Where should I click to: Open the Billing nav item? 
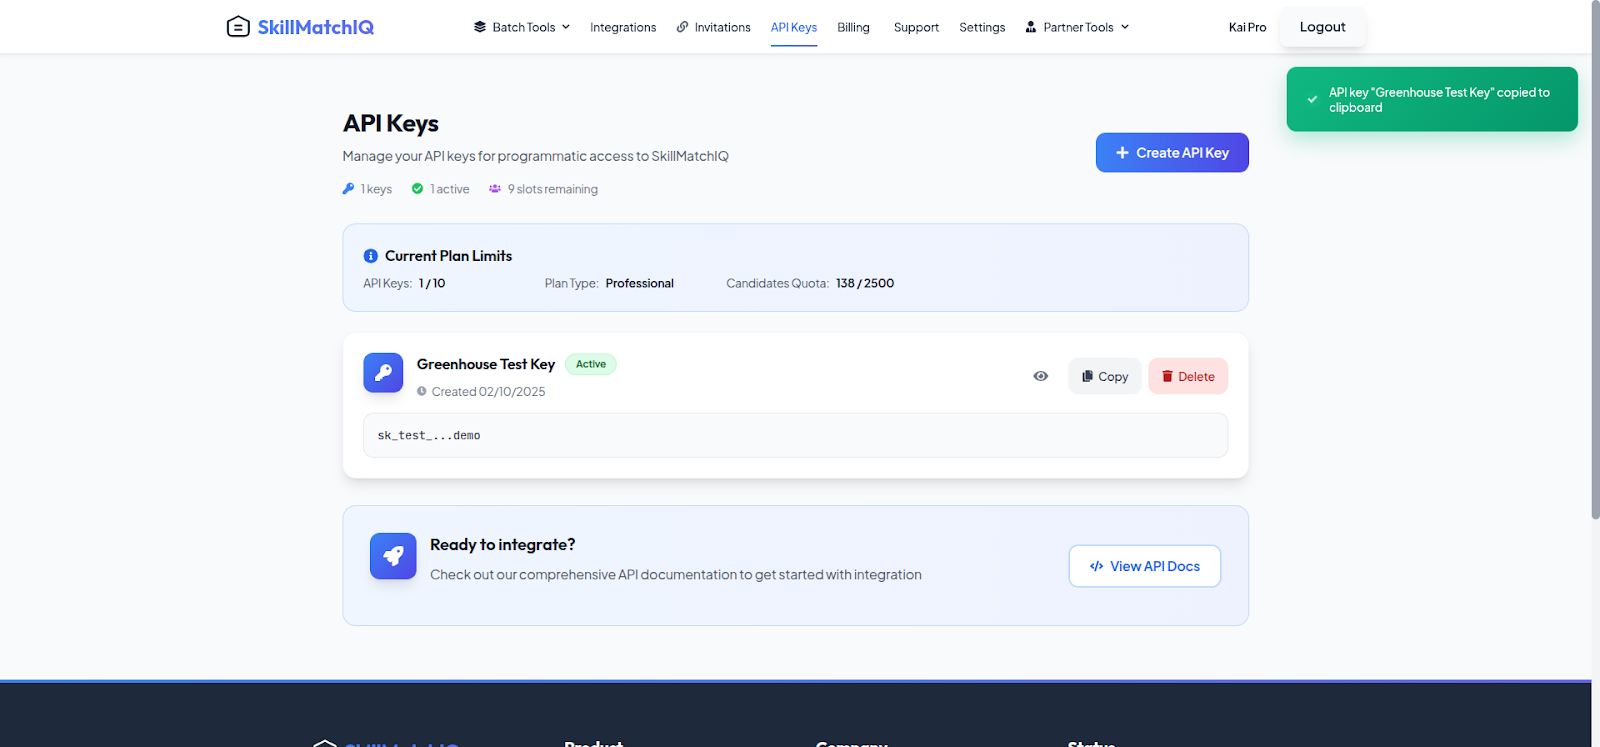pos(853,27)
